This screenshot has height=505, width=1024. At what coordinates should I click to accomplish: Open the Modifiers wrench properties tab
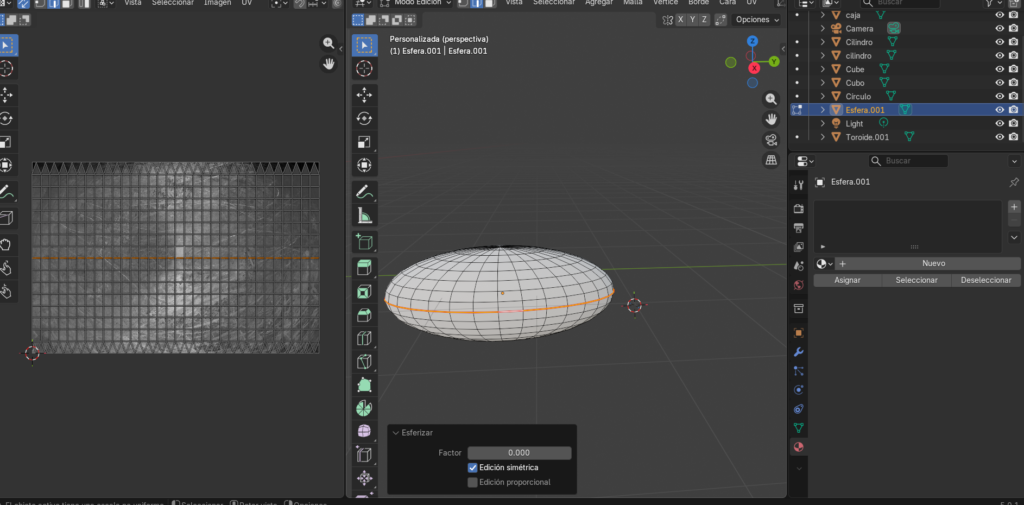(x=798, y=352)
